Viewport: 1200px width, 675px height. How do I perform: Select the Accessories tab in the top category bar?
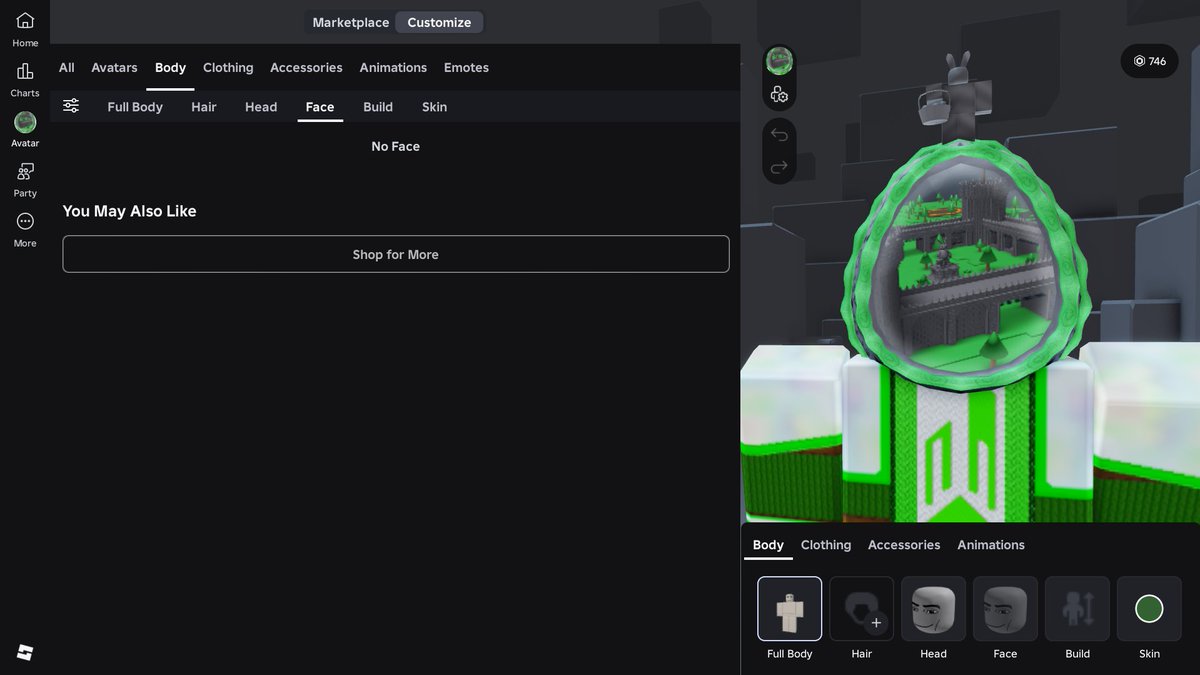(x=306, y=68)
